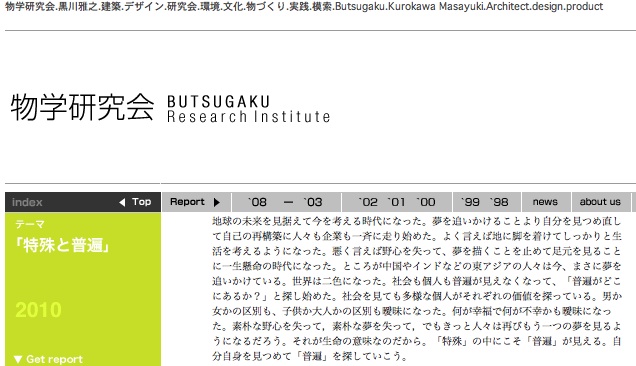Click the down triangle before Get report

click(17, 359)
